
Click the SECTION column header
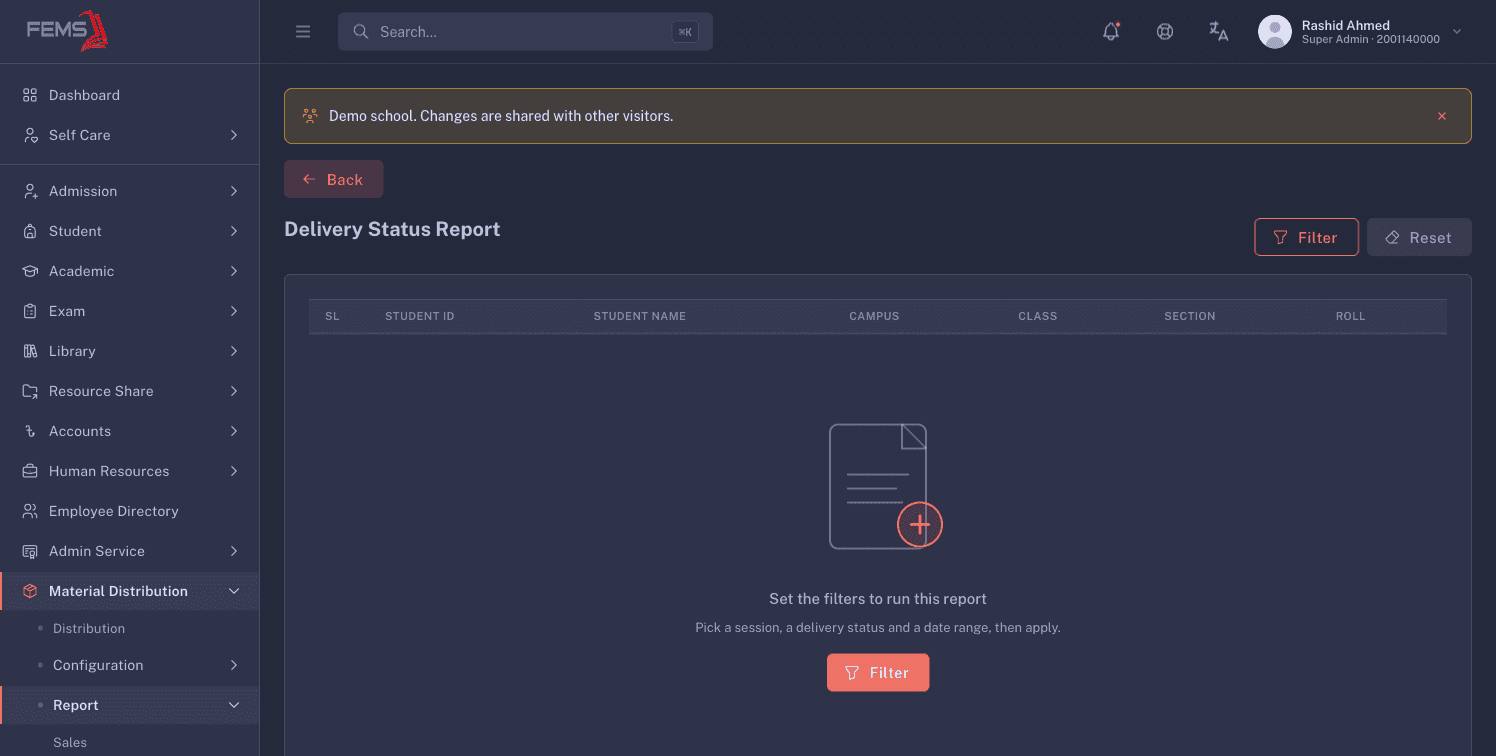click(1190, 316)
